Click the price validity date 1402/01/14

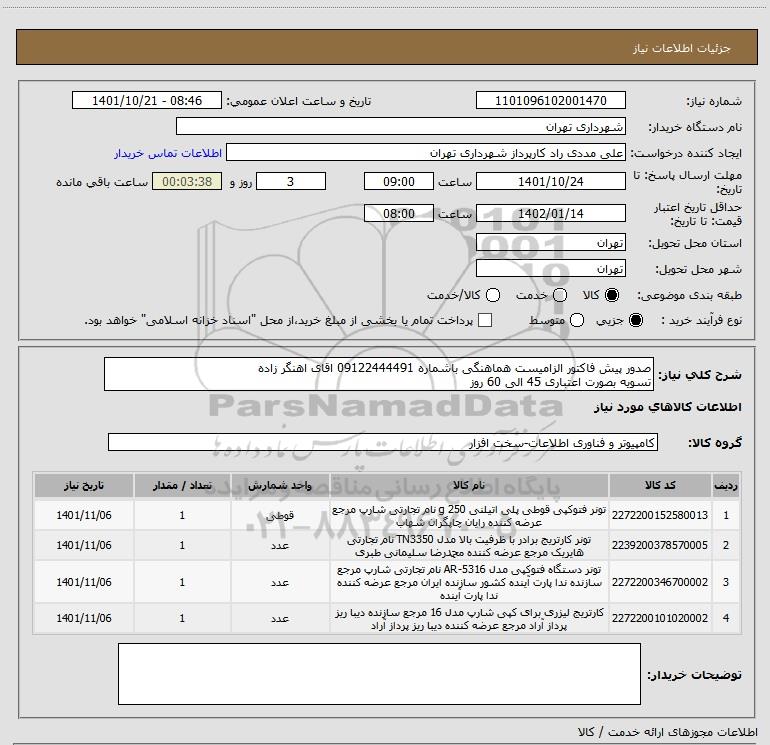(550, 214)
